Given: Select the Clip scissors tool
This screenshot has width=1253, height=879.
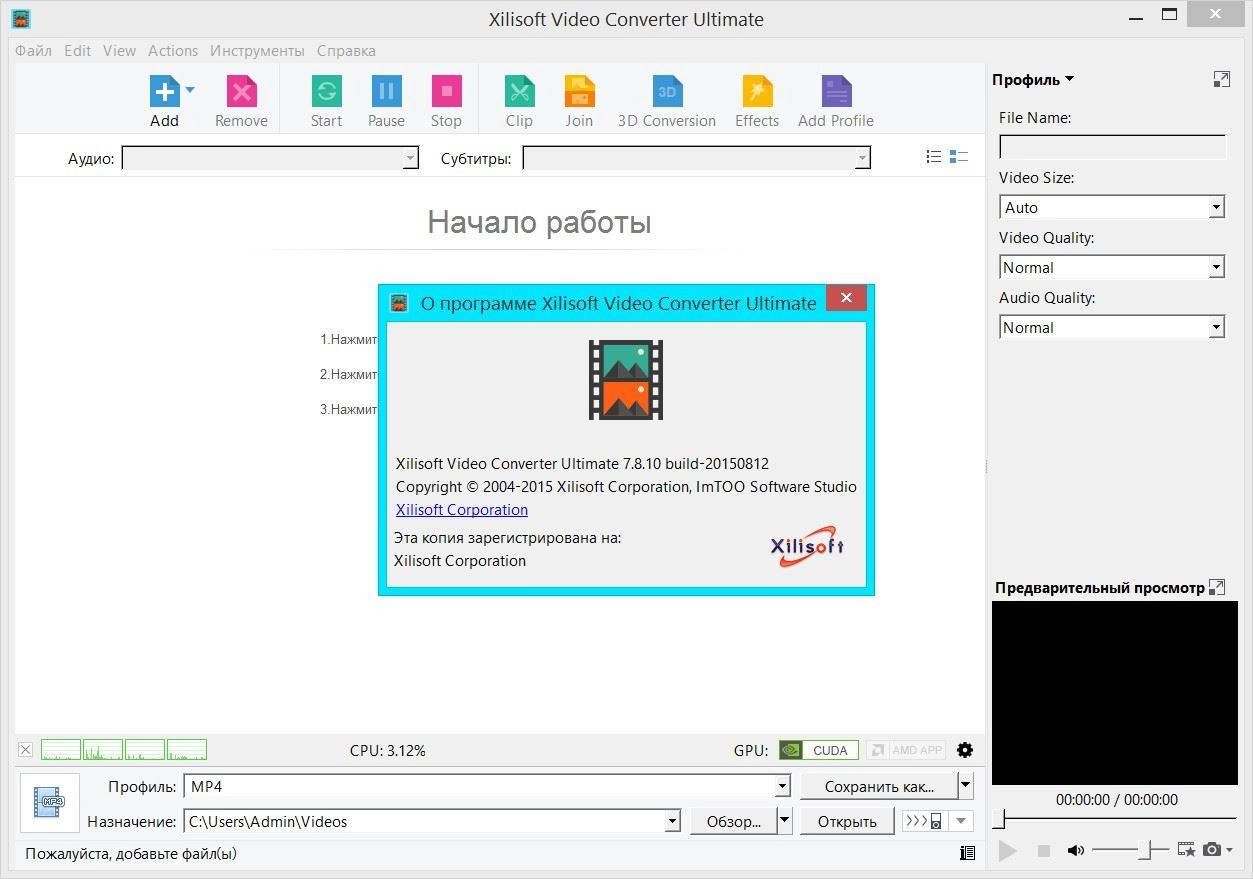Looking at the screenshot, I should [x=519, y=92].
